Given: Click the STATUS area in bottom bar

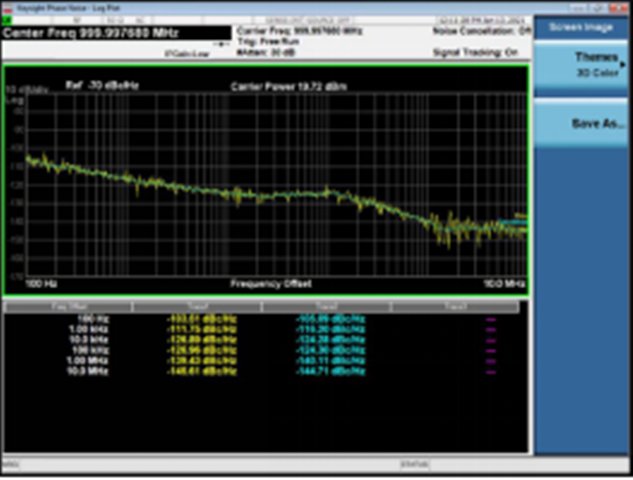Looking at the screenshot, I should 413,464.
